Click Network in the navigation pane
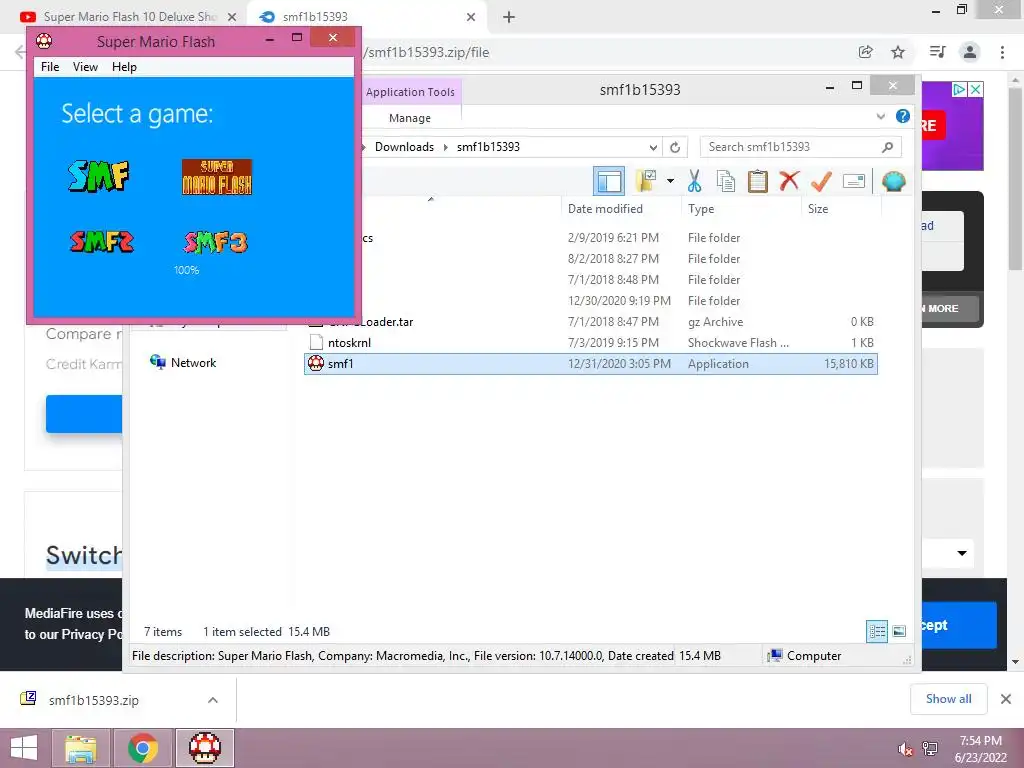The image size is (1024, 768). point(184,362)
